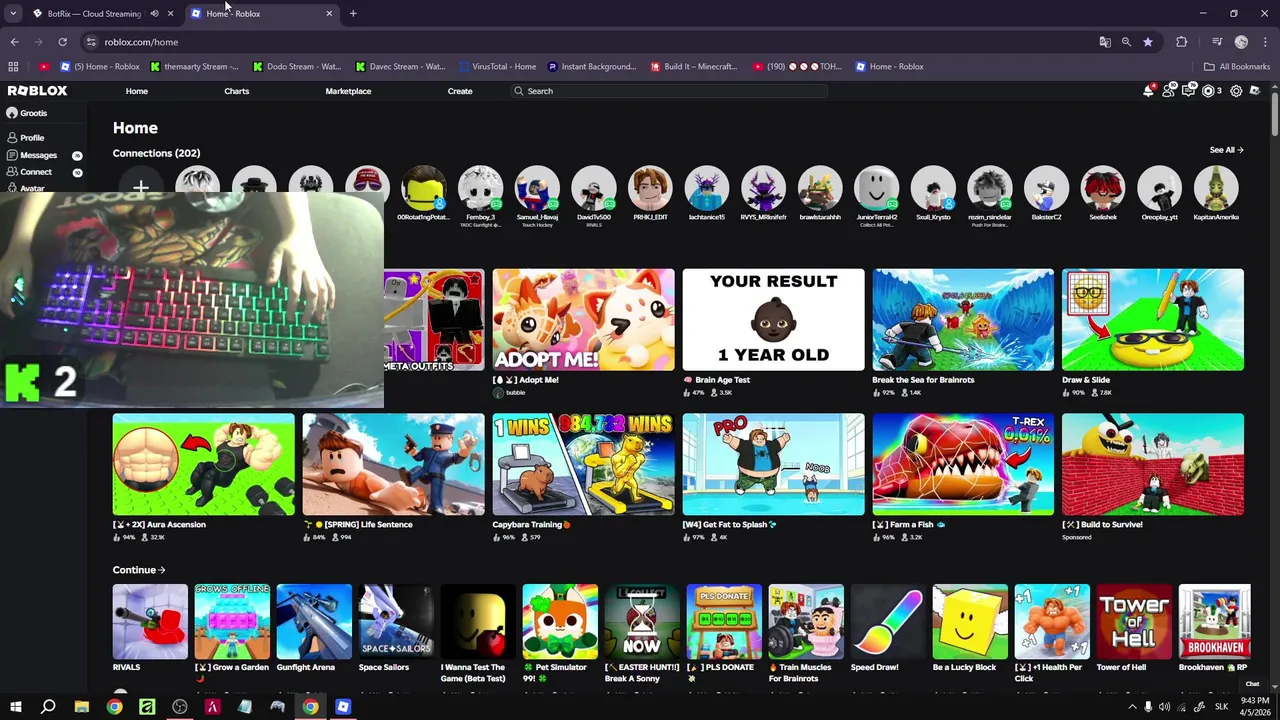The width and height of the screenshot is (1280, 720).
Task: Open Roblox messages chat icon with 76 badge
Action: click(x=1188, y=91)
